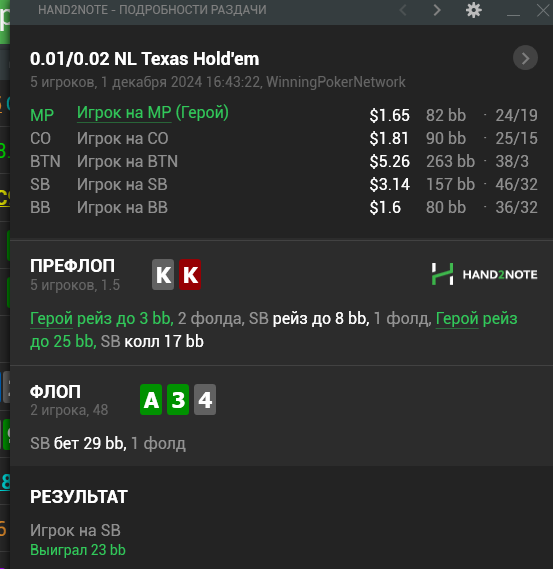This screenshot has width=553, height=569.
Task: Click the green Ace flop card
Action: (151, 400)
